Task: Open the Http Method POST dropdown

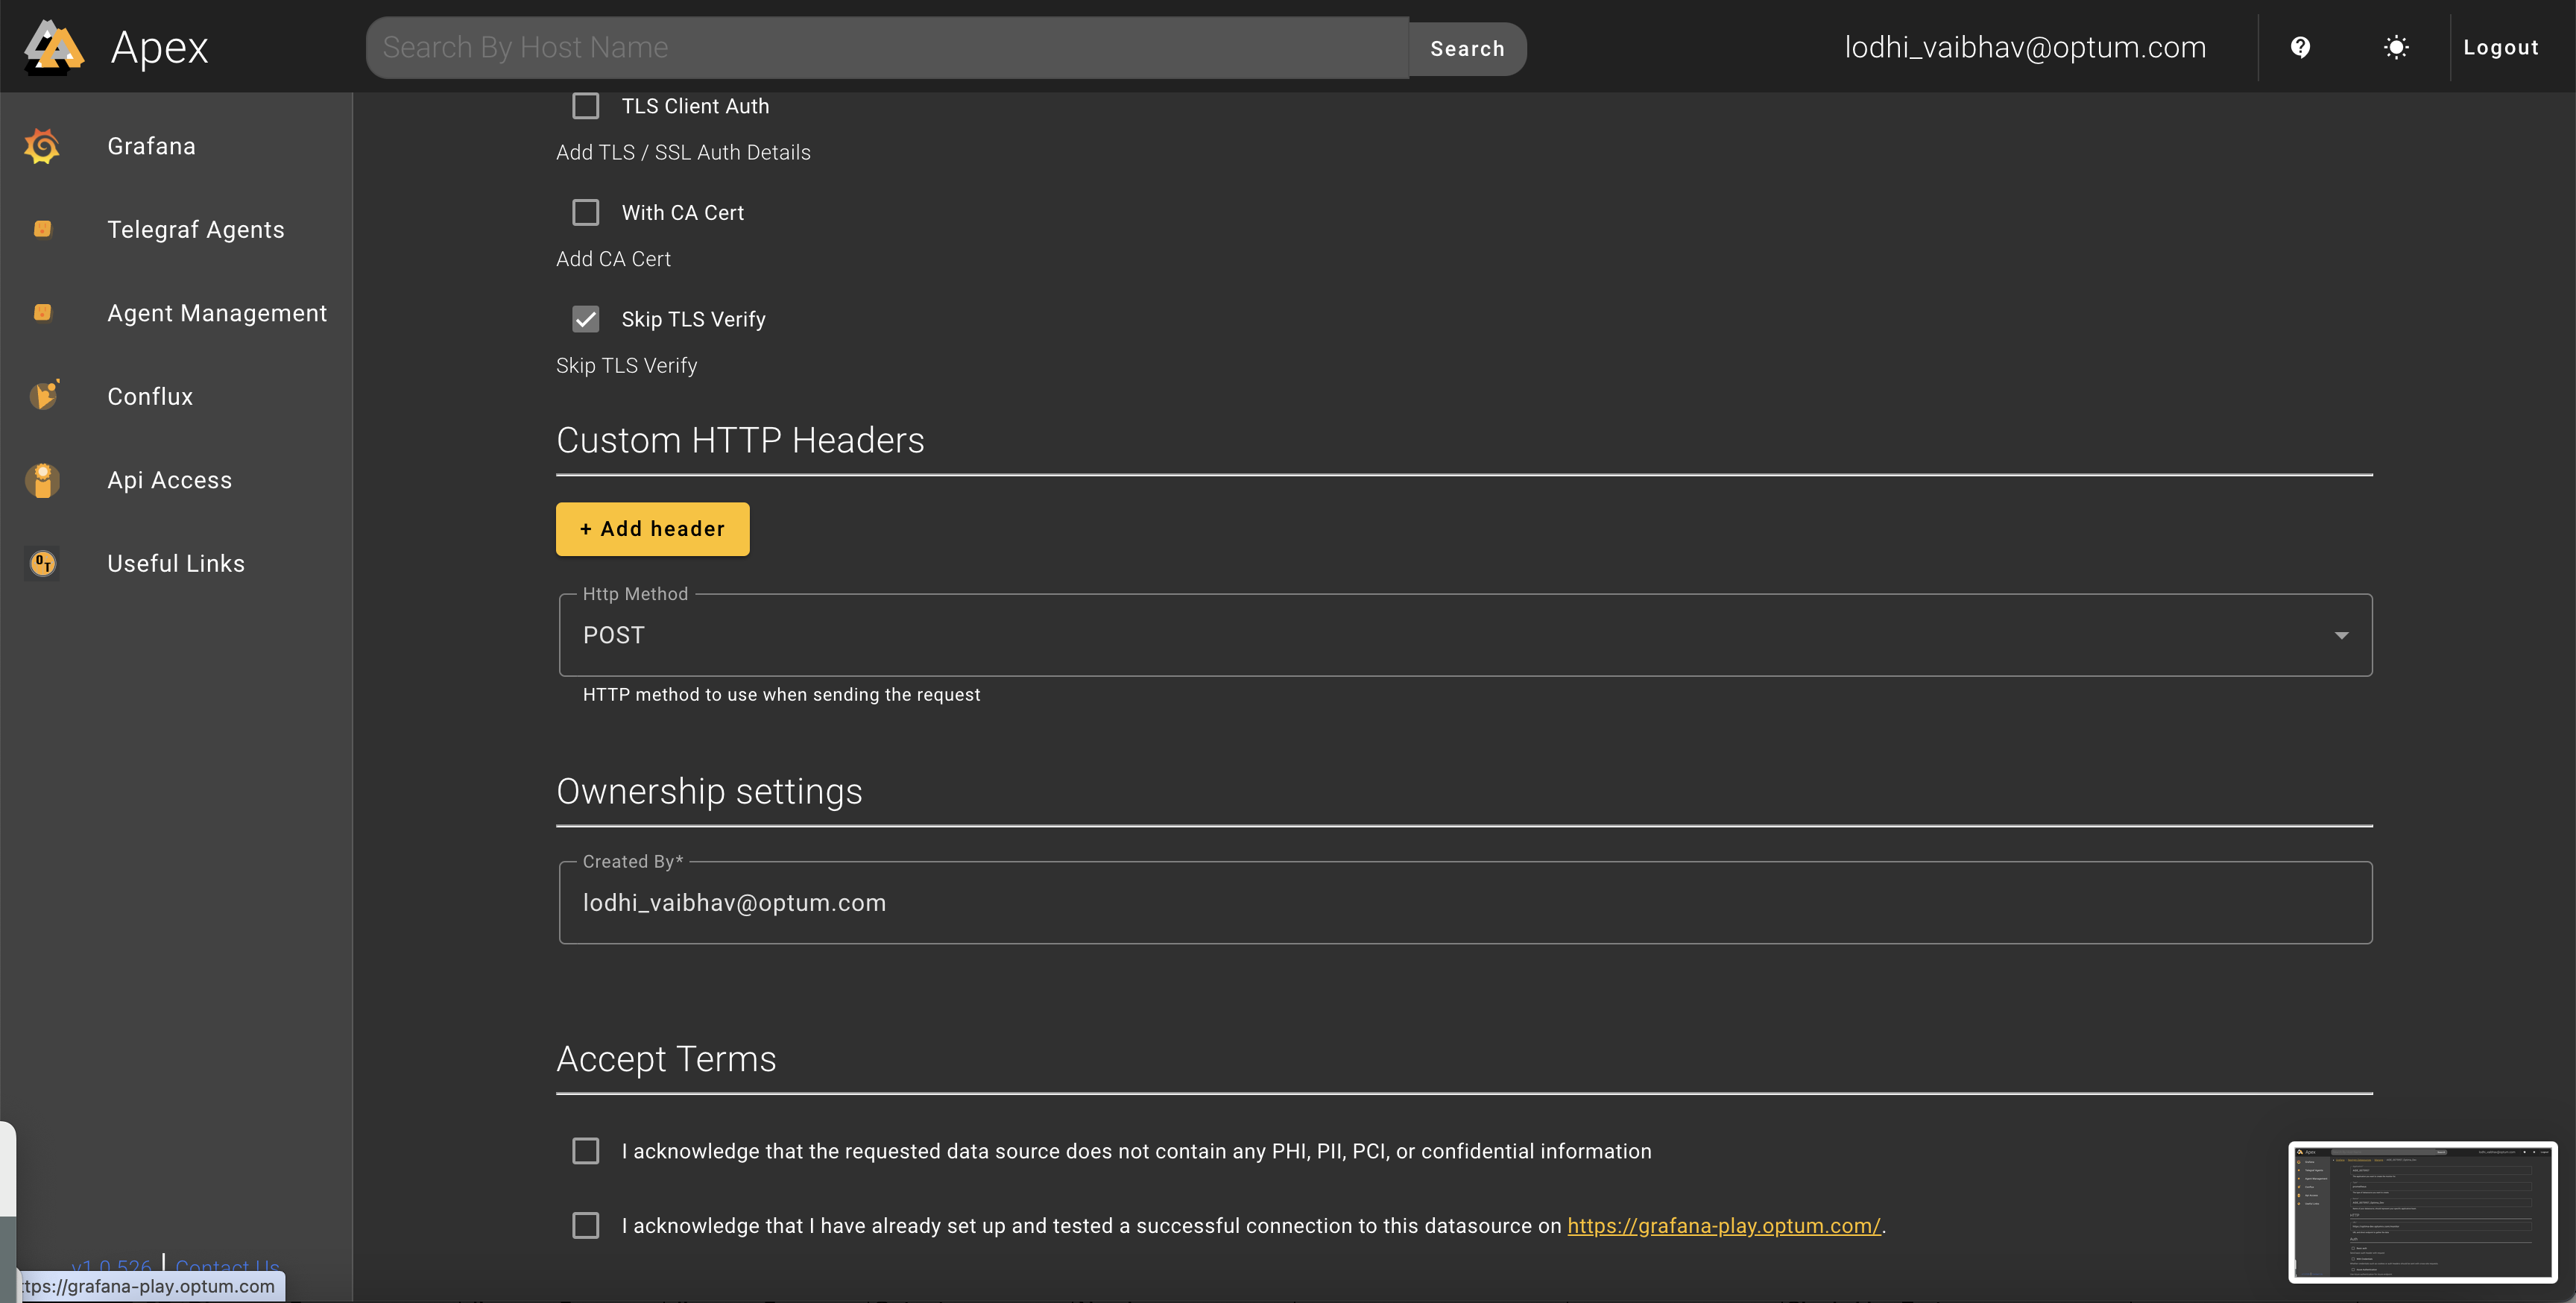Action: 1465,635
